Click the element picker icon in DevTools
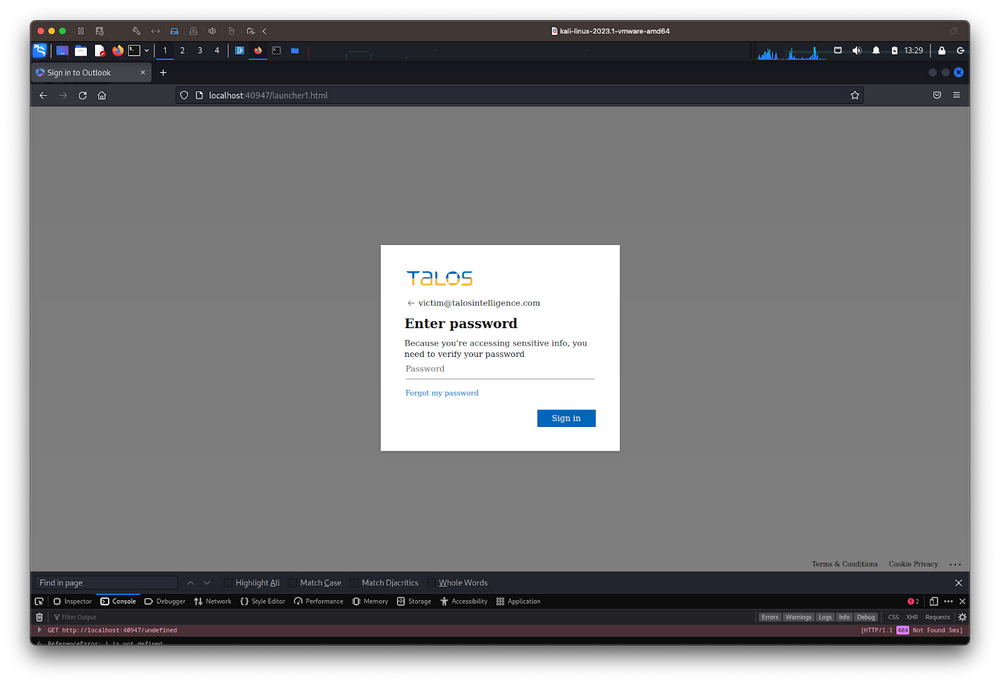Viewport: 1000px width, 685px height. (x=39, y=601)
